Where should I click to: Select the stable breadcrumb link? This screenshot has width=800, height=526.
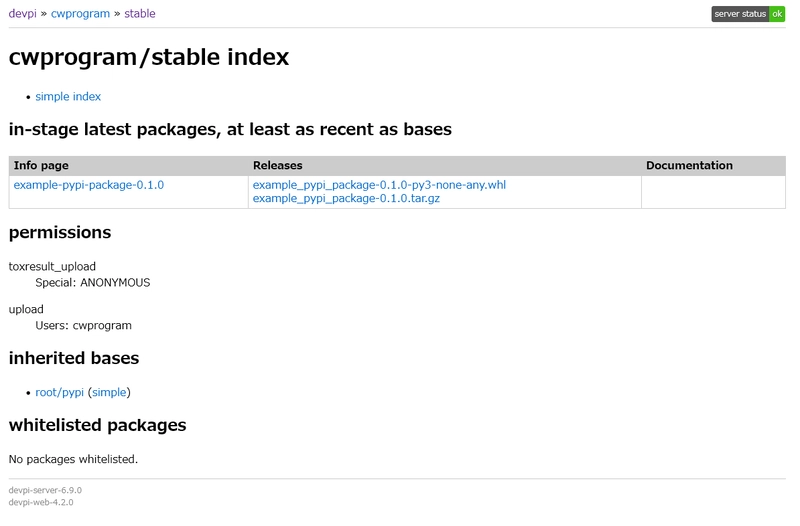pos(139,14)
